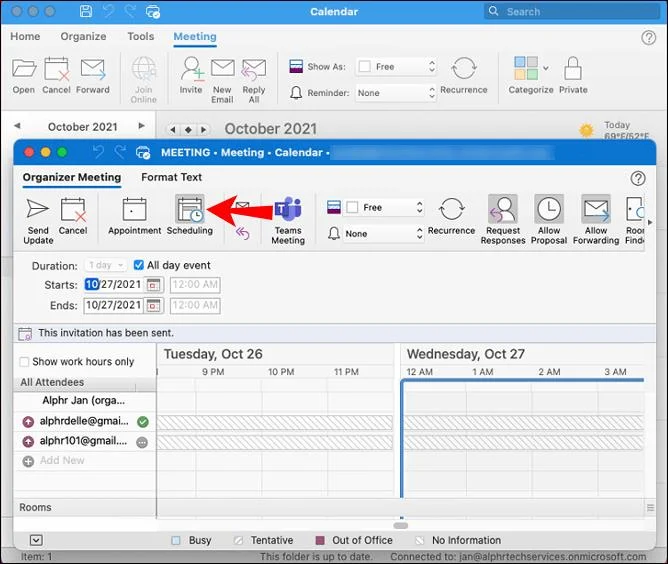The width and height of the screenshot is (668, 564).
Task: Click Add New attendee
Action: pyautogui.click(x=61, y=461)
